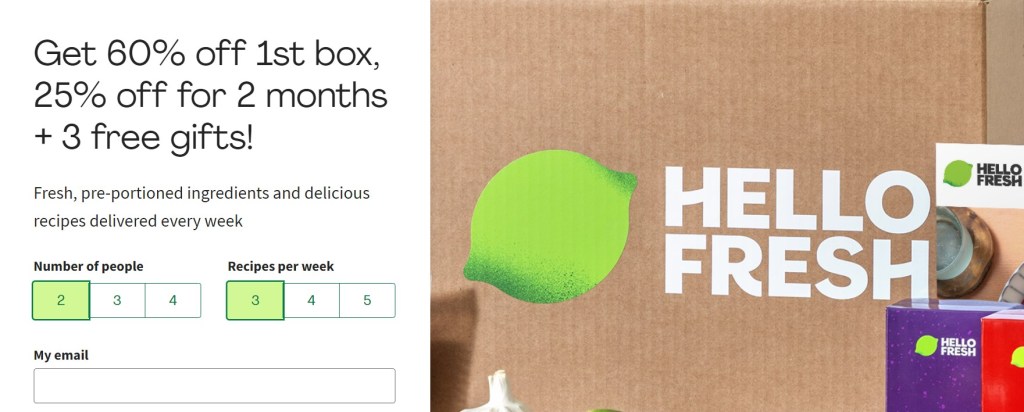Click the 60% off 1st box headline
1024x412 pixels.
[x=210, y=96]
